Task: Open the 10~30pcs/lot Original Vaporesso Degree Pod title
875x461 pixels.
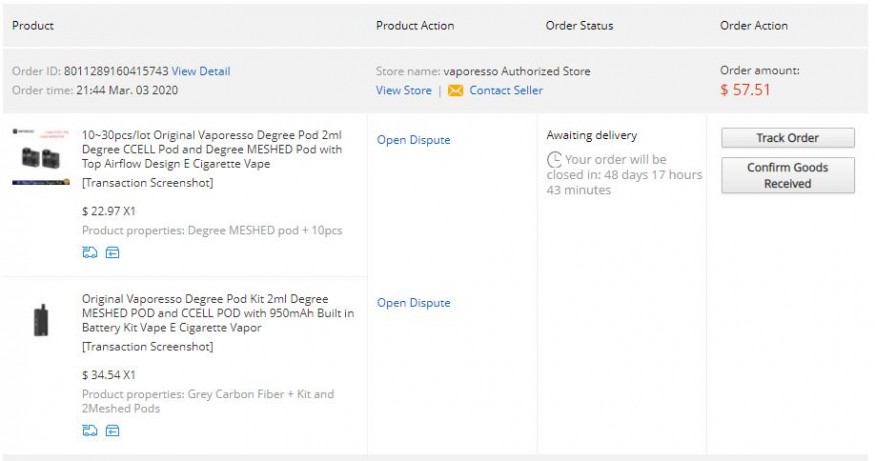Action: tap(212, 150)
